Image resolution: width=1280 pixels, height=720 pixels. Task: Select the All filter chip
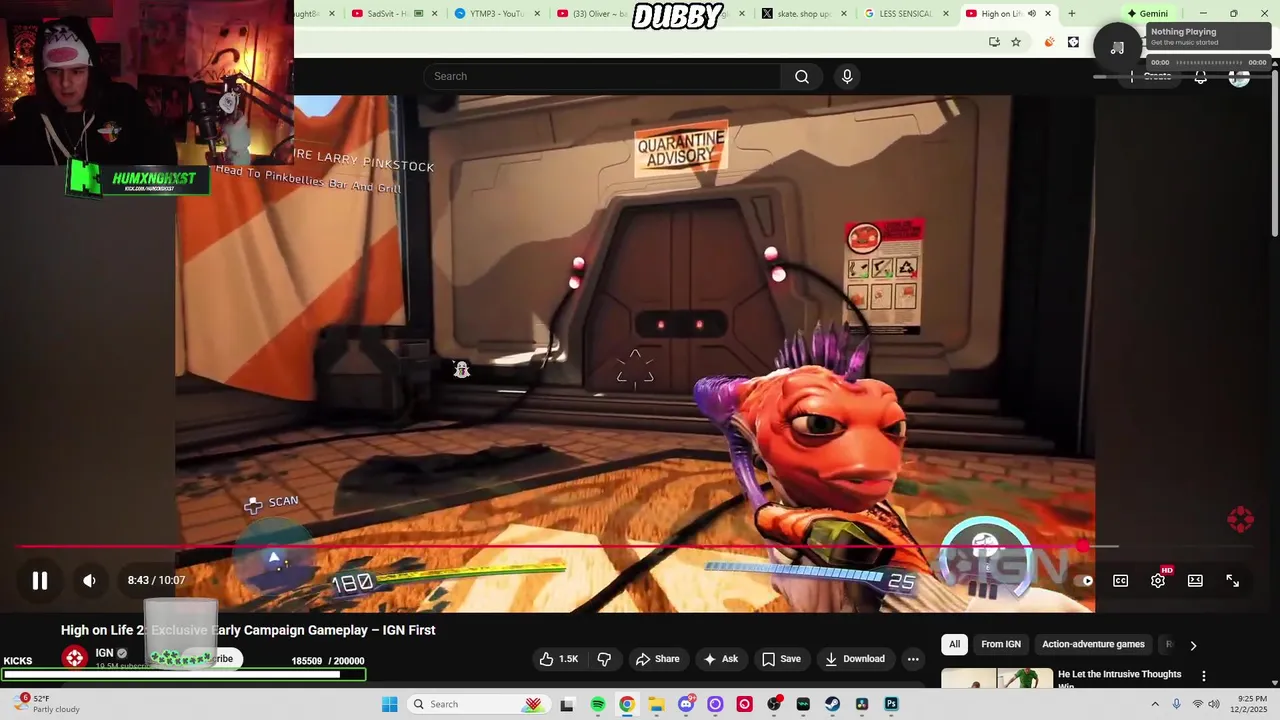tap(955, 644)
